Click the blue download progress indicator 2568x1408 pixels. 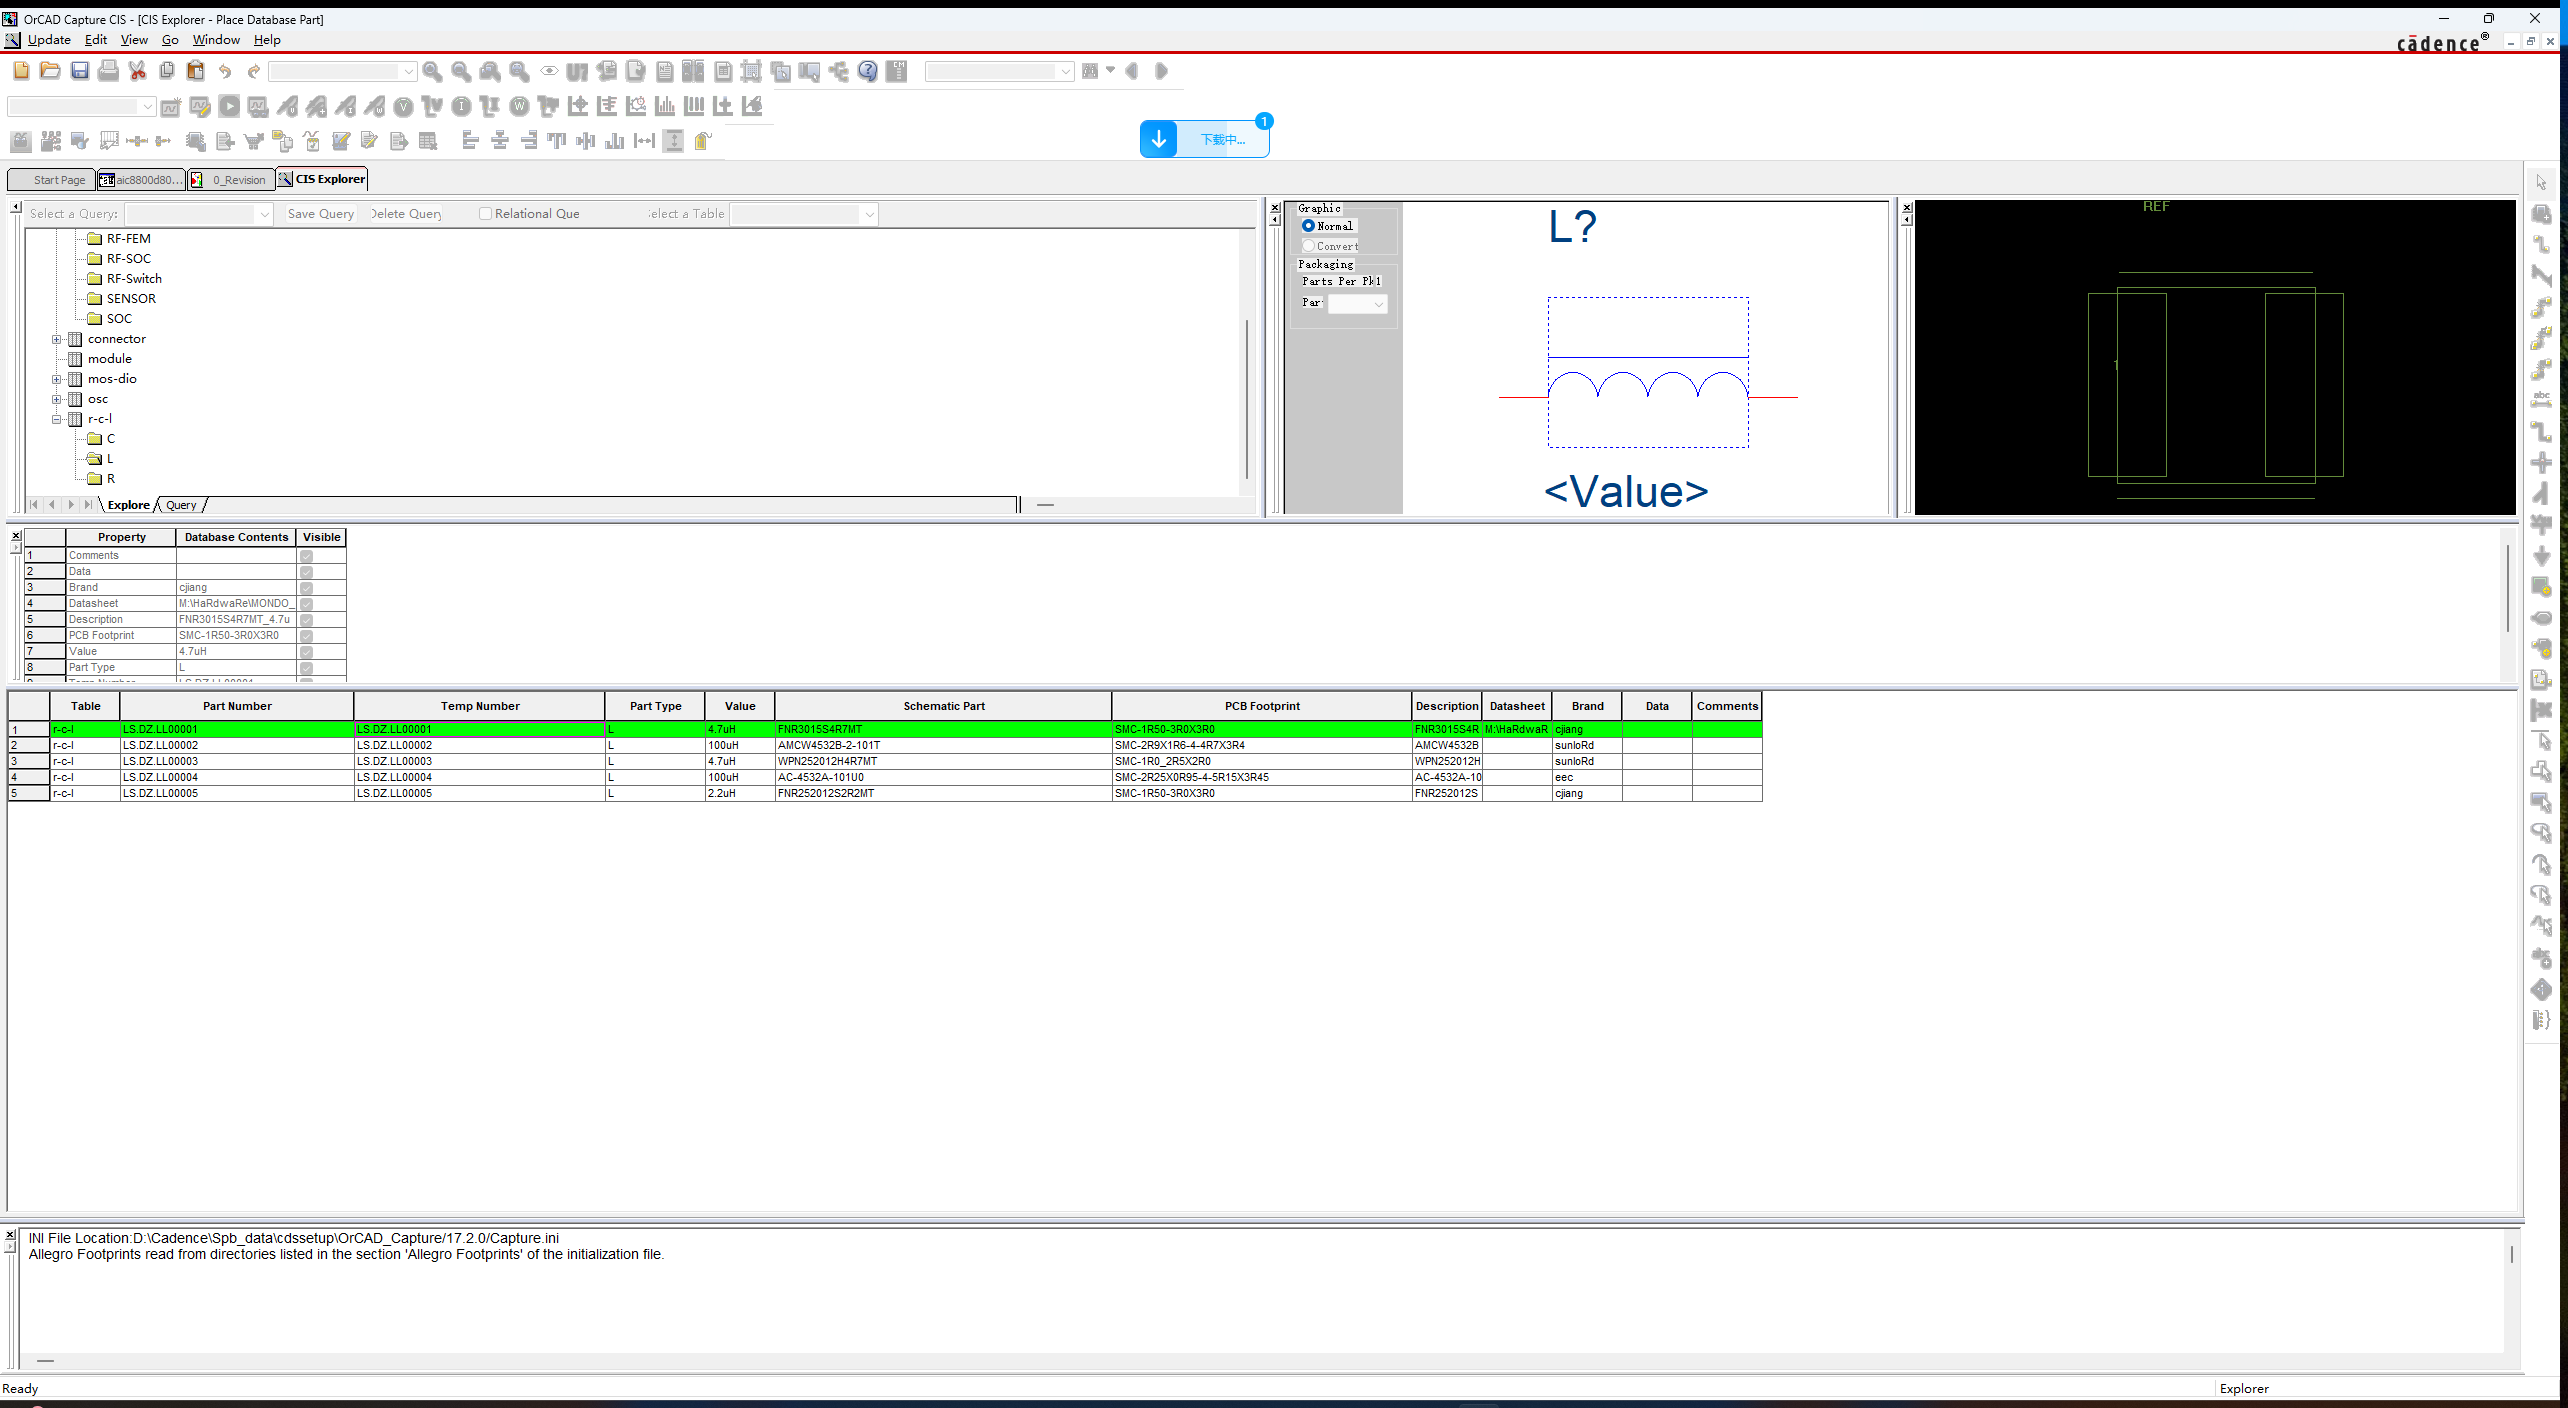1204,139
